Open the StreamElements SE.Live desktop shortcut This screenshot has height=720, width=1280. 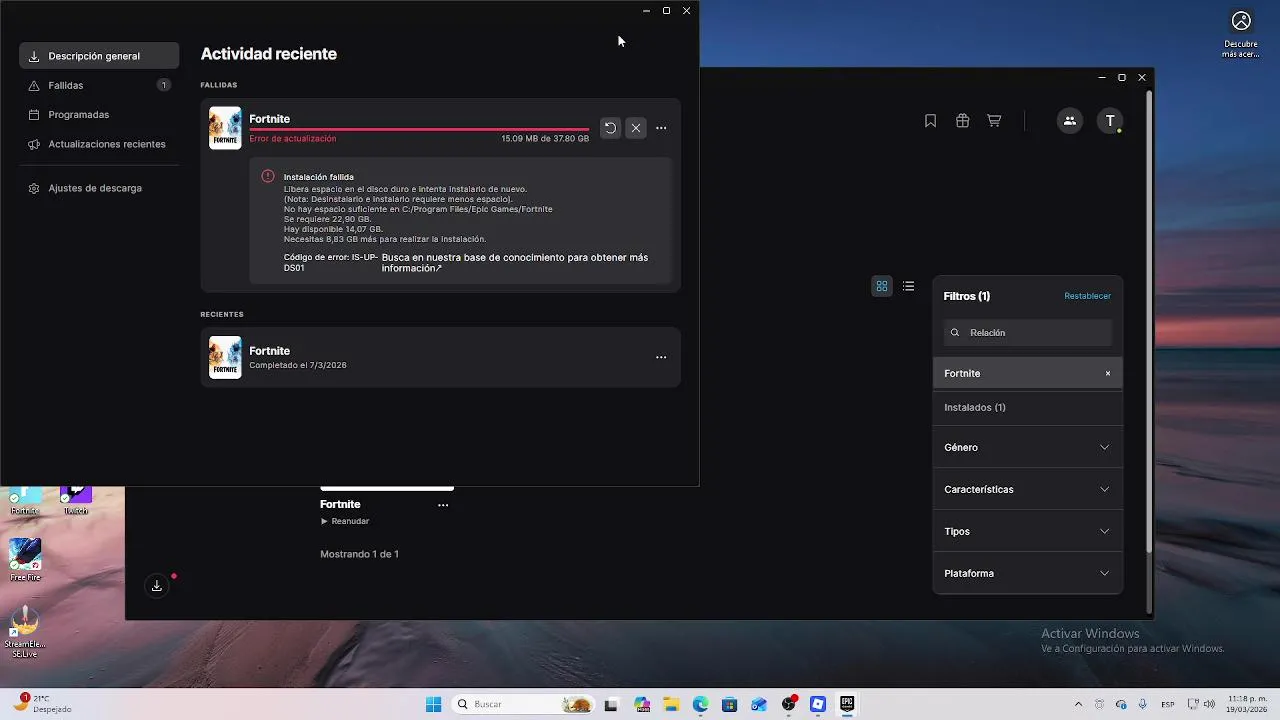(x=25, y=634)
